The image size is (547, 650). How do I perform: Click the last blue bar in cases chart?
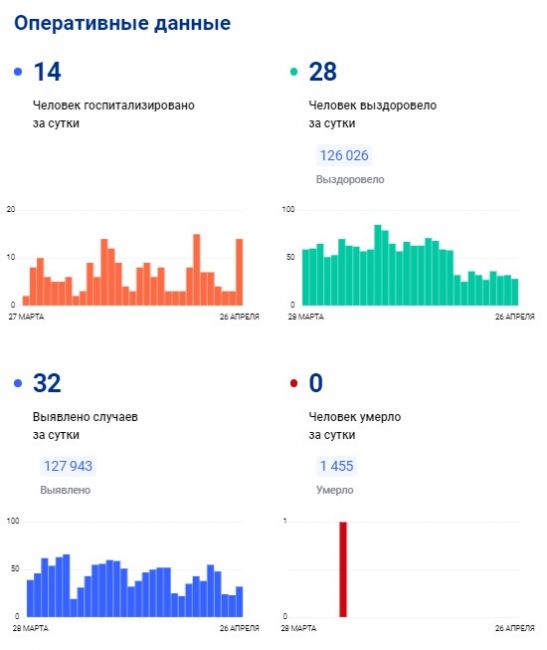(x=240, y=601)
